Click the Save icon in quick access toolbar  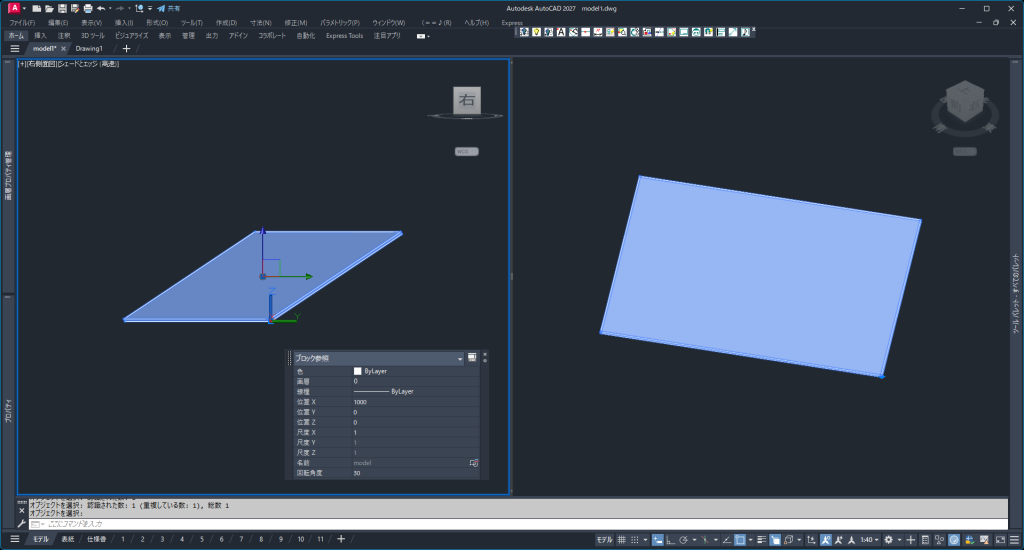click(62, 8)
